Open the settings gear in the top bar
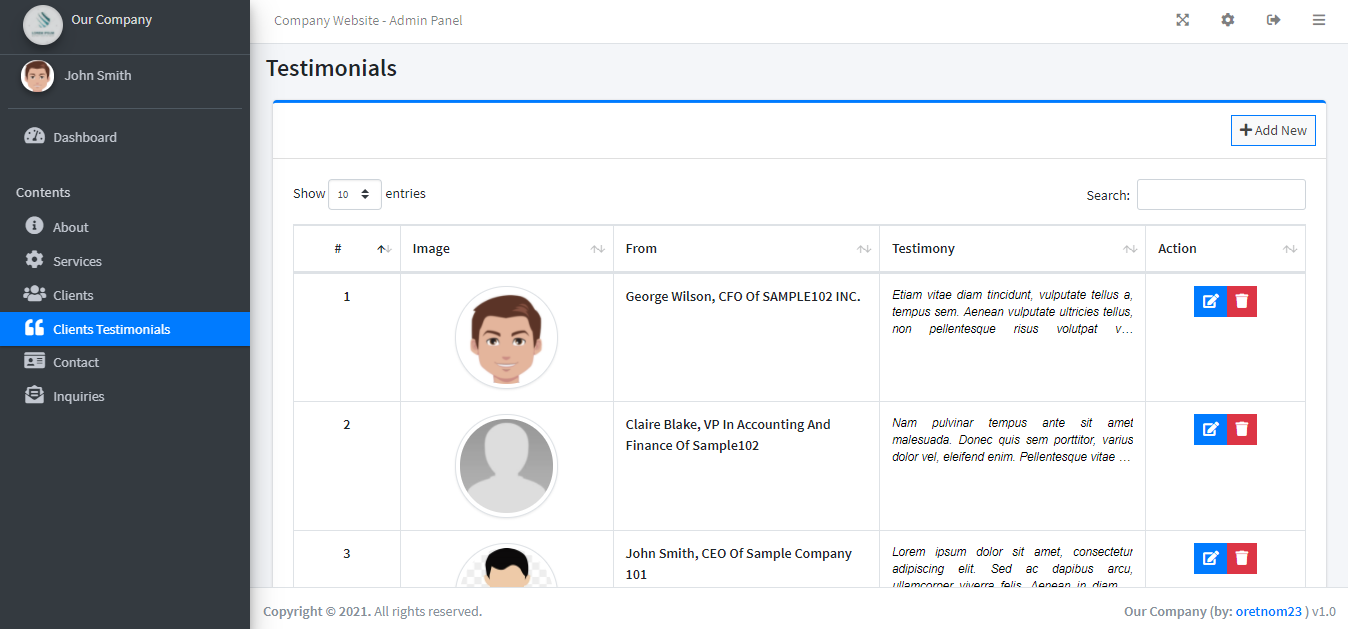This screenshot has height=629, width=1348. click(x=1228, y=19)
